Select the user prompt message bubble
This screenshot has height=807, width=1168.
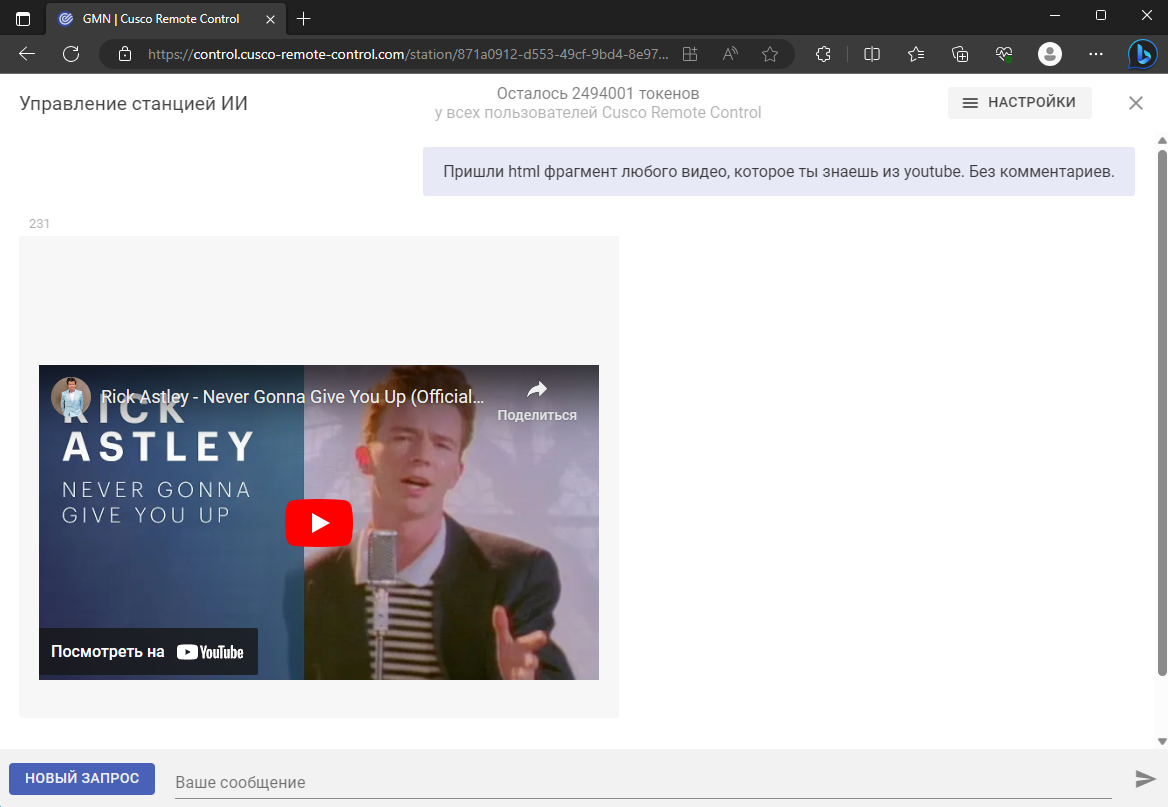coord(778,171)
